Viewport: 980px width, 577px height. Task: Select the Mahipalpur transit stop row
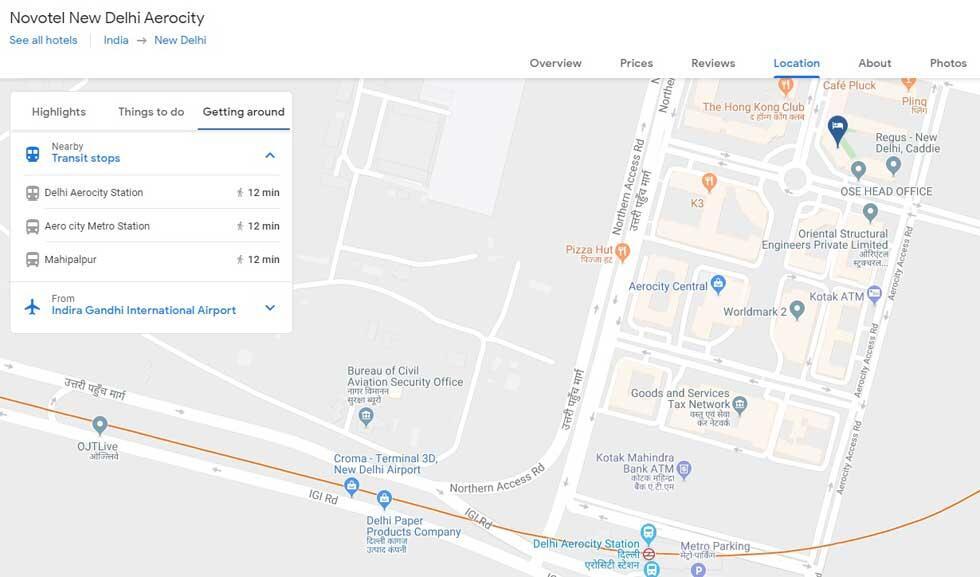pyautogui.click(x=152, y=260)
